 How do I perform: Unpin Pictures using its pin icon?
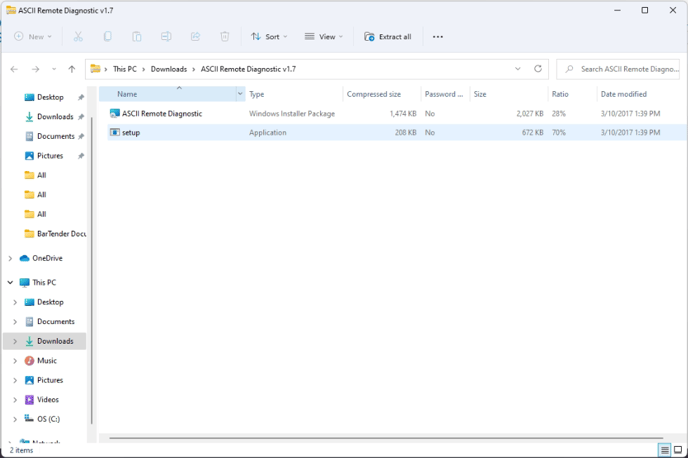tap(81, 156)
